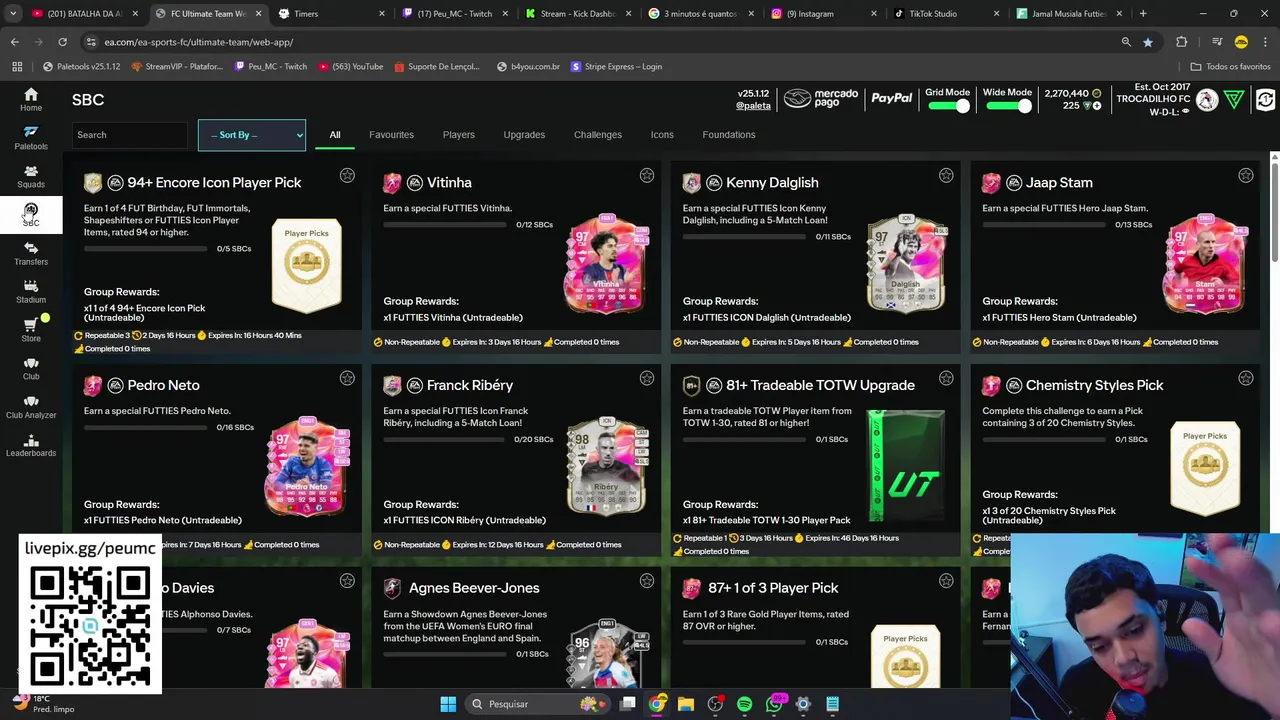Click the Pedro Neto 0/16 SBCs progress bar
The image size is (1280, 720).
[144, 428]
